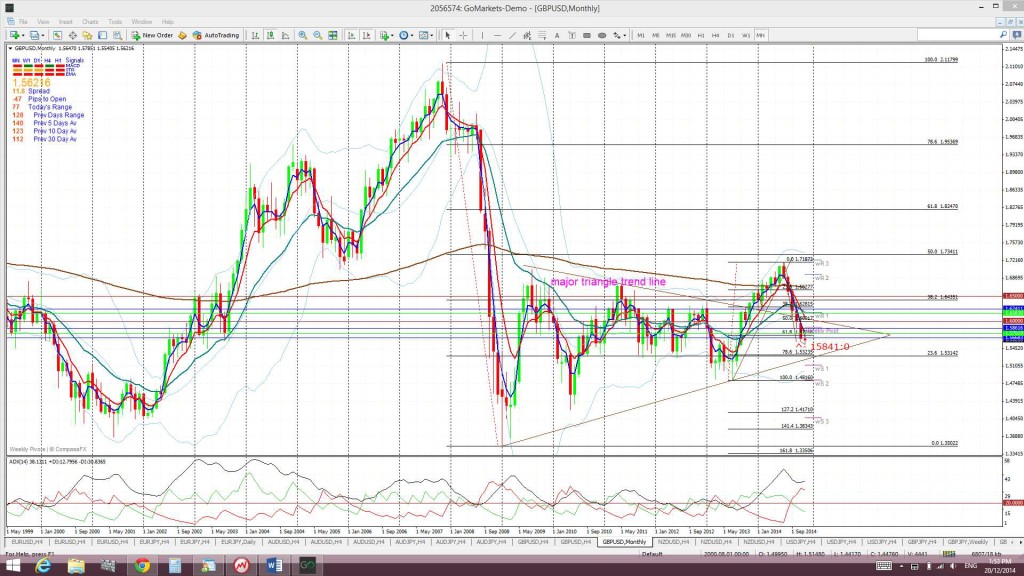Select the text label tool
Viewport: 1024px width, 576px height.
572,35
